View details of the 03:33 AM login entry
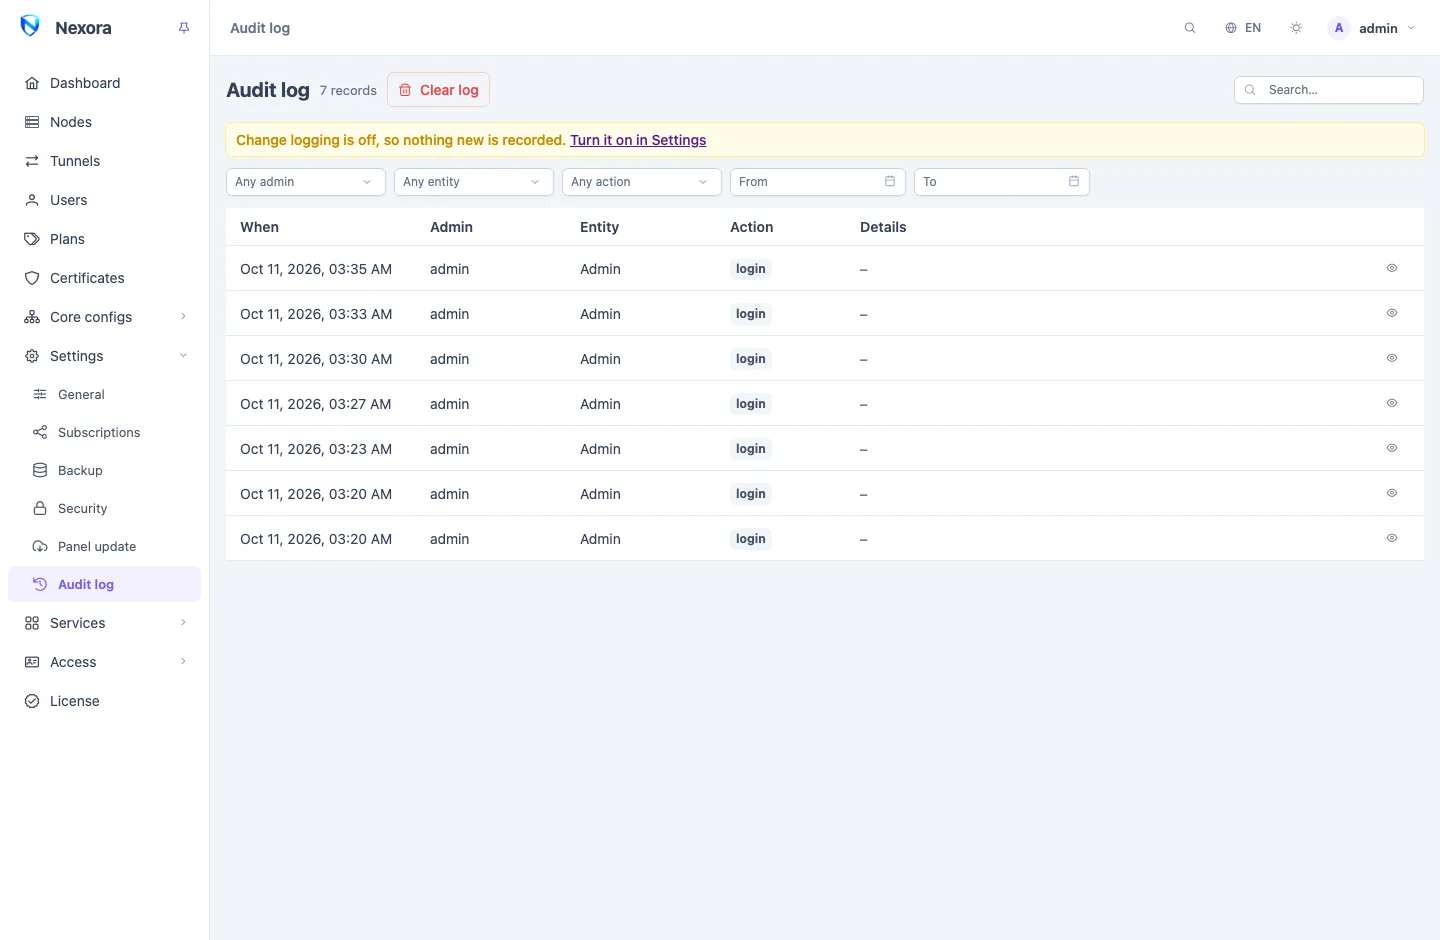This screenshot has height=940, width=1440. tap(1392, 313)
